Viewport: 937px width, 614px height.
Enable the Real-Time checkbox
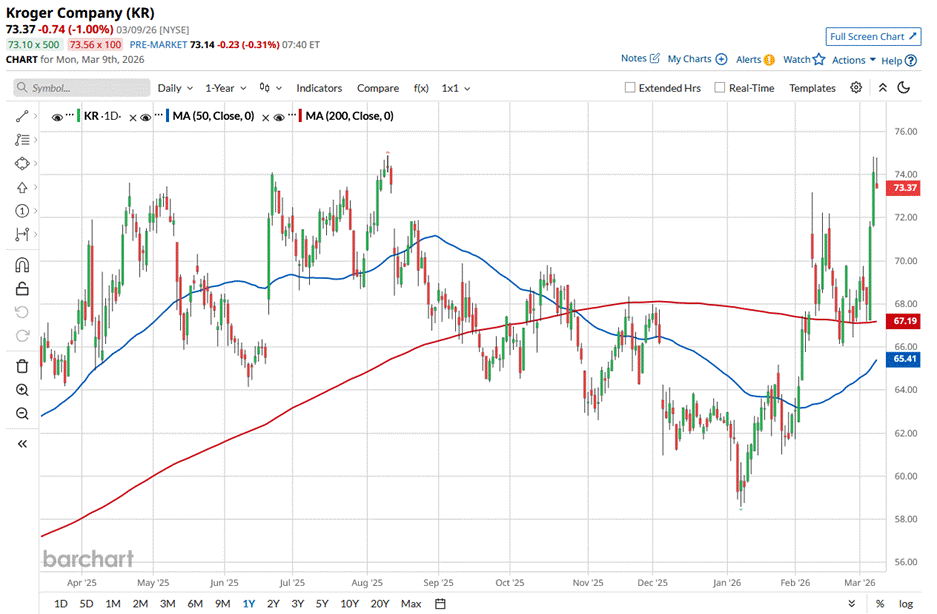(720, 87)
